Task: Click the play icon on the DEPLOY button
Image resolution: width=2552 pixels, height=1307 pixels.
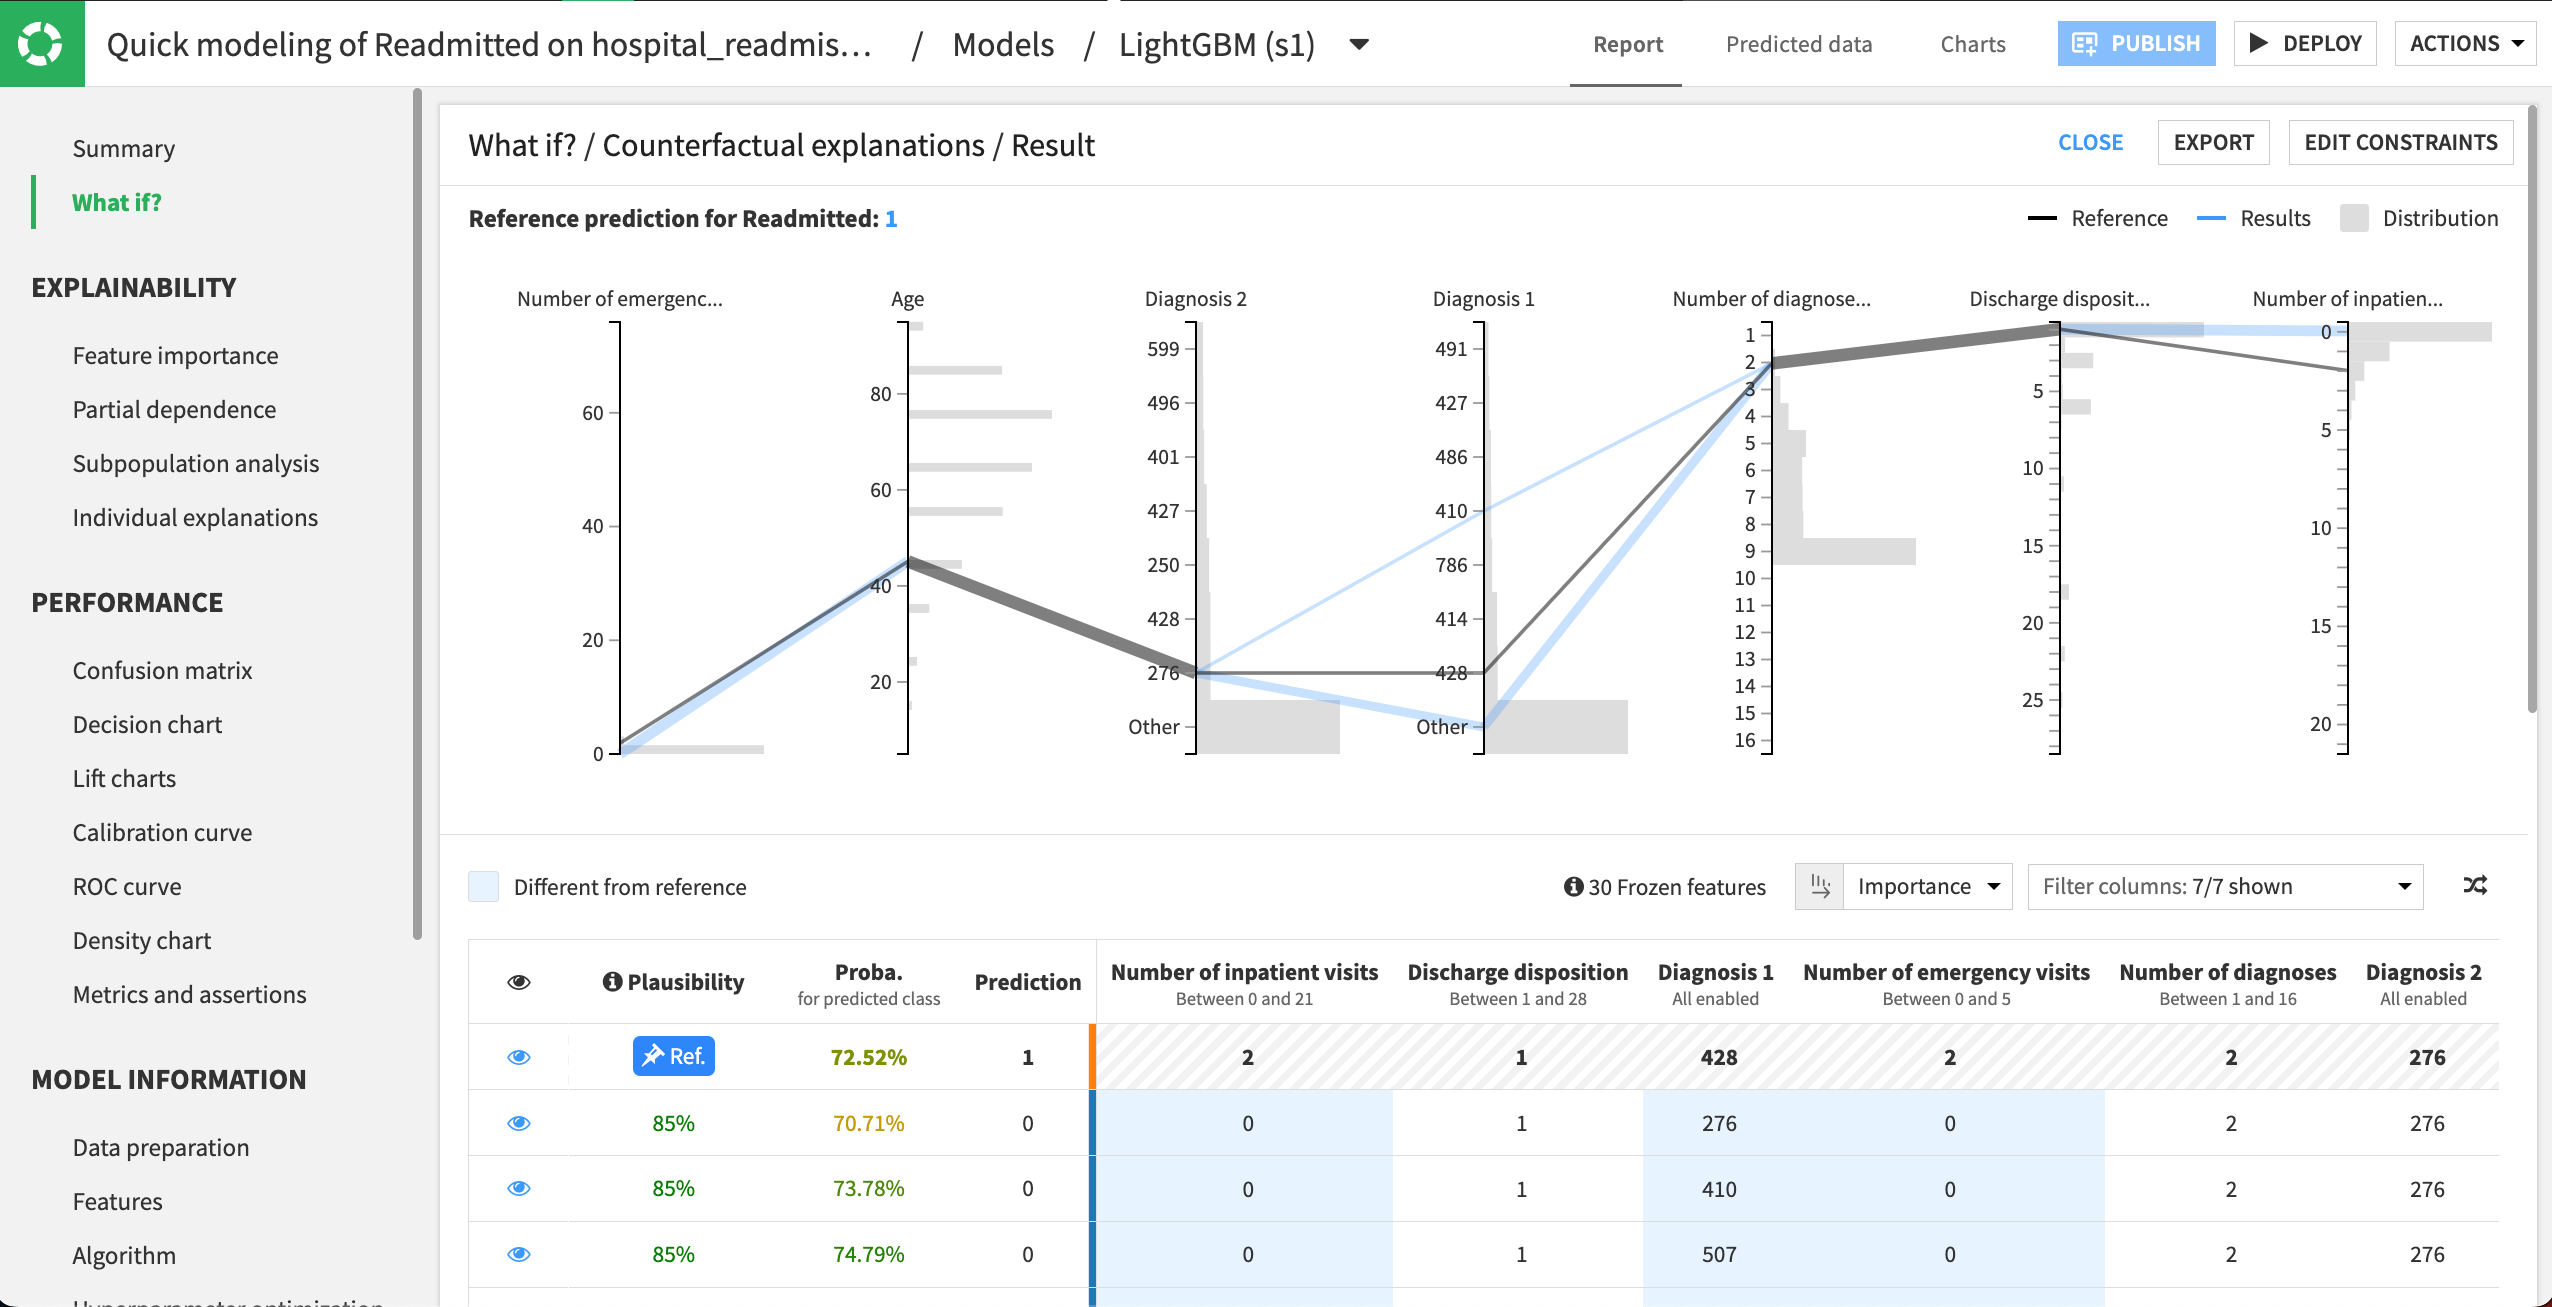Action: point(2257,43)
